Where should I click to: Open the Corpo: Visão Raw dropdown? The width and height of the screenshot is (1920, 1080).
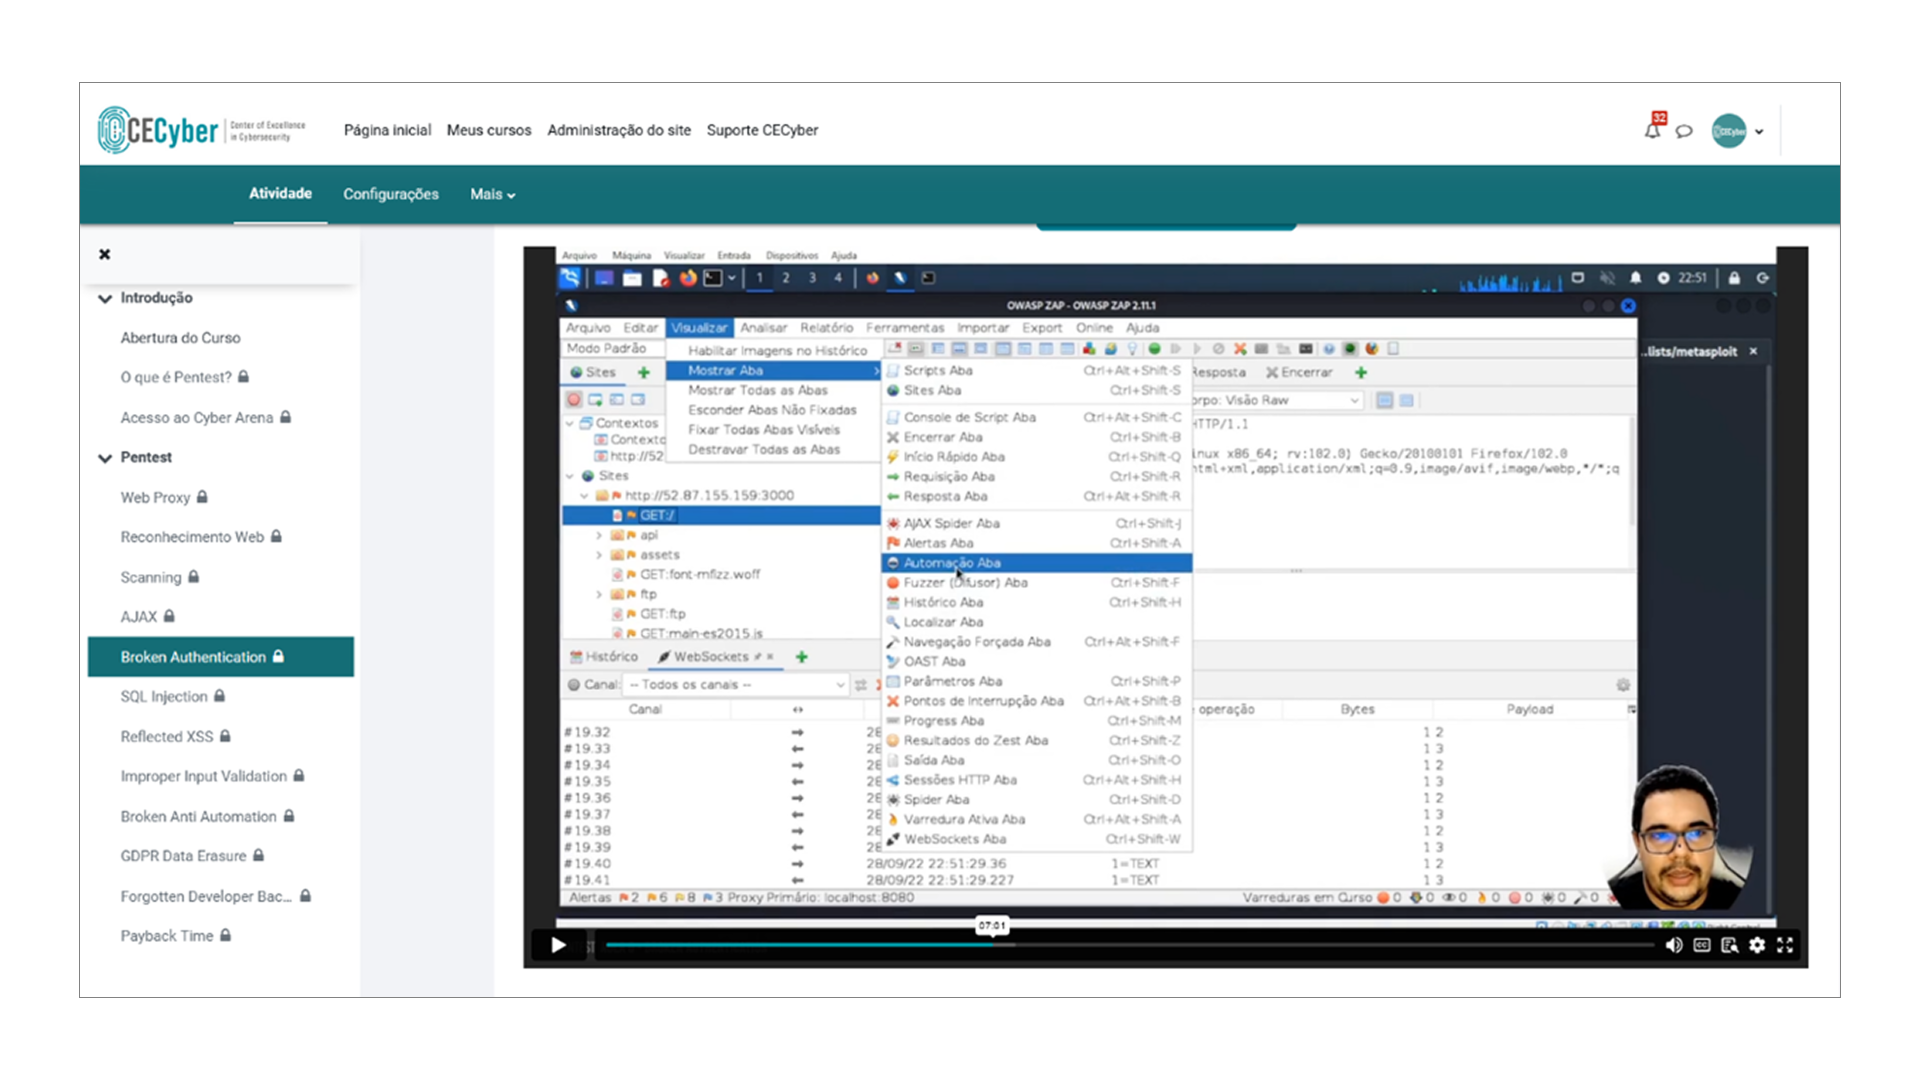point(1276,400)
